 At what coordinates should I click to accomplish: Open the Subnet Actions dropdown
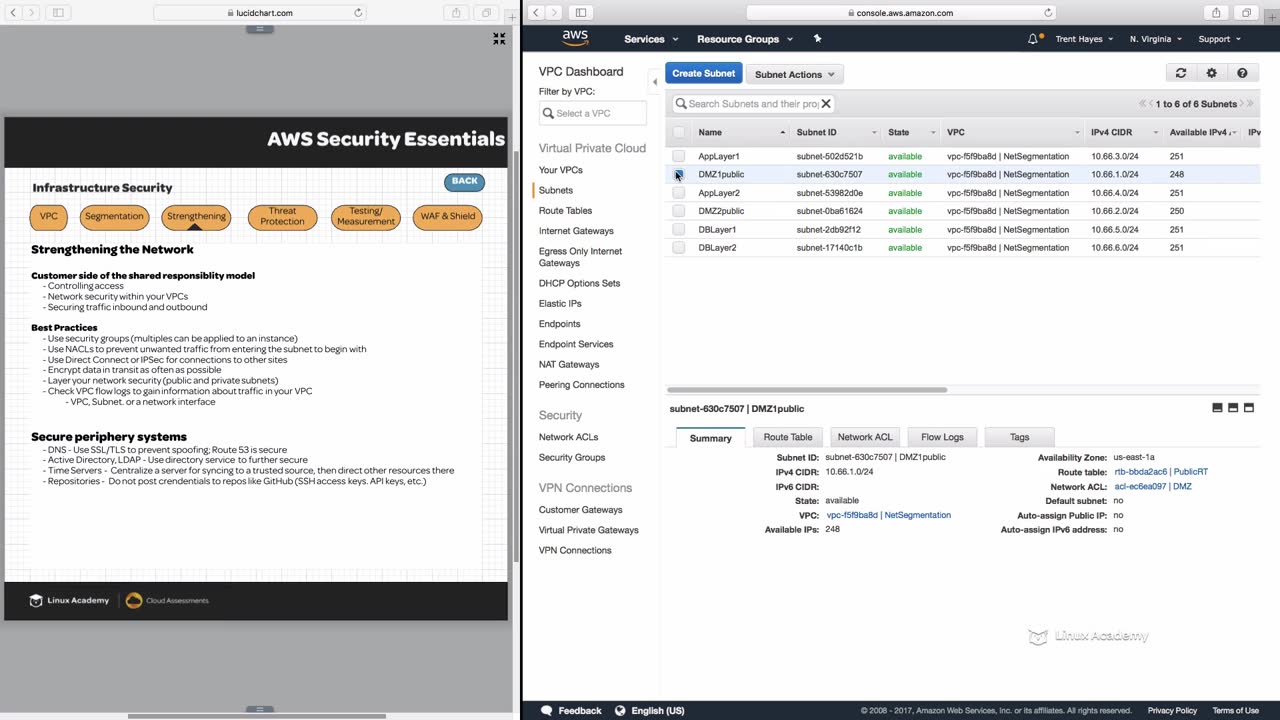pyautogui.click(x=795, y=74)
